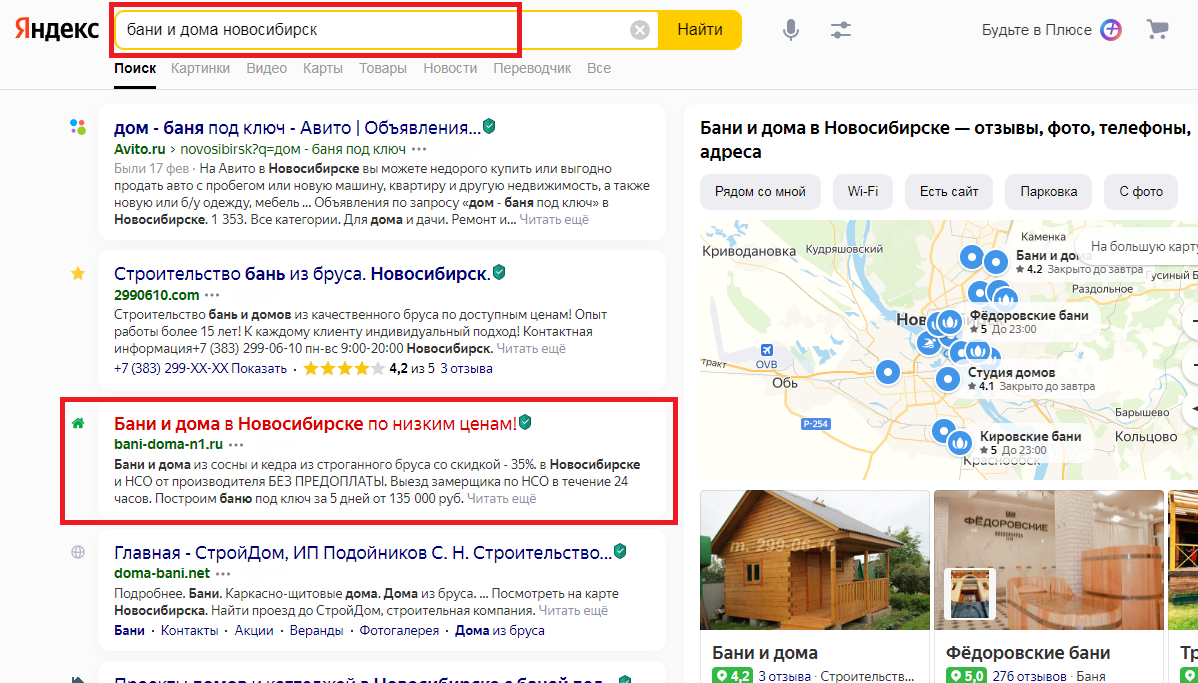
Task: Toggle the С фото filter chip
Action: (1141, 191)
